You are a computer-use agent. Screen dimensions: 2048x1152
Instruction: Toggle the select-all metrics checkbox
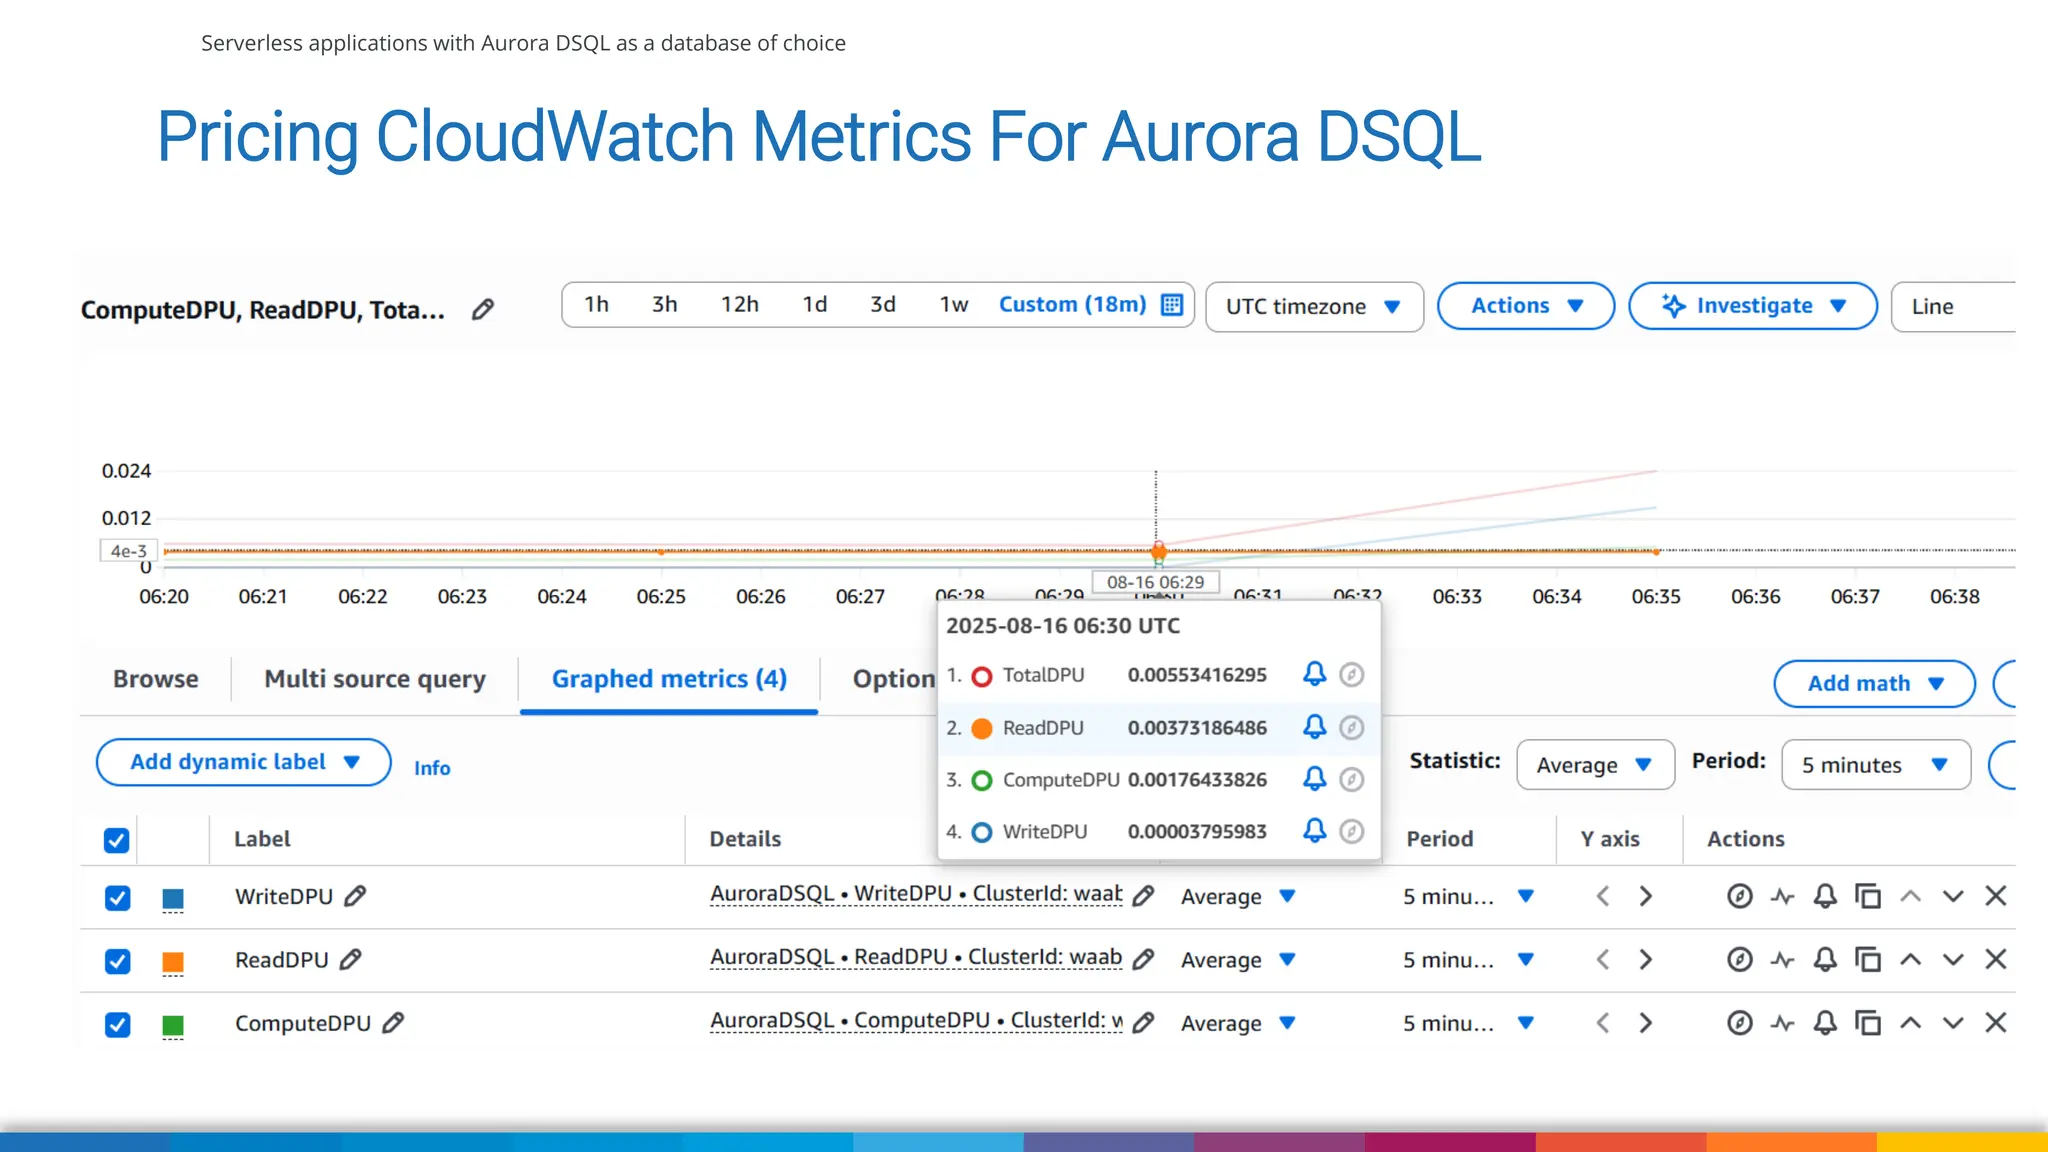[x=117, y=840]
